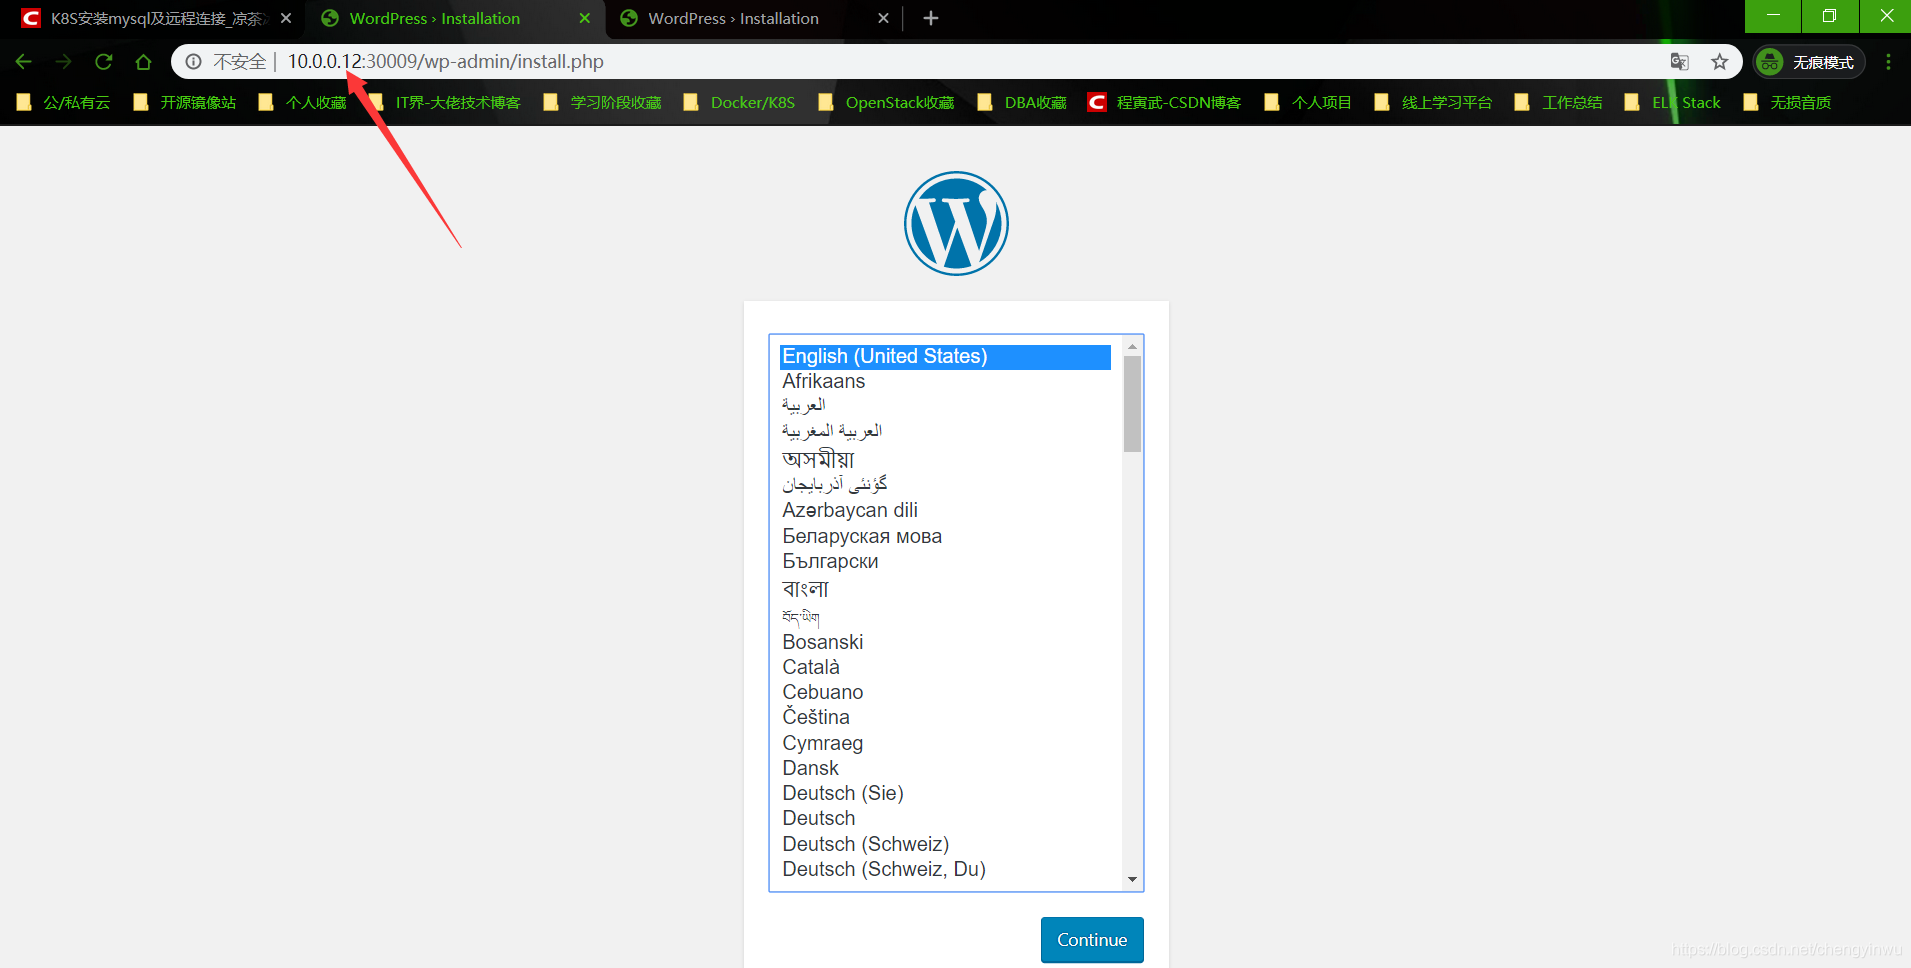Open the ELK Stack bookmark folder

pos(1673,102)
